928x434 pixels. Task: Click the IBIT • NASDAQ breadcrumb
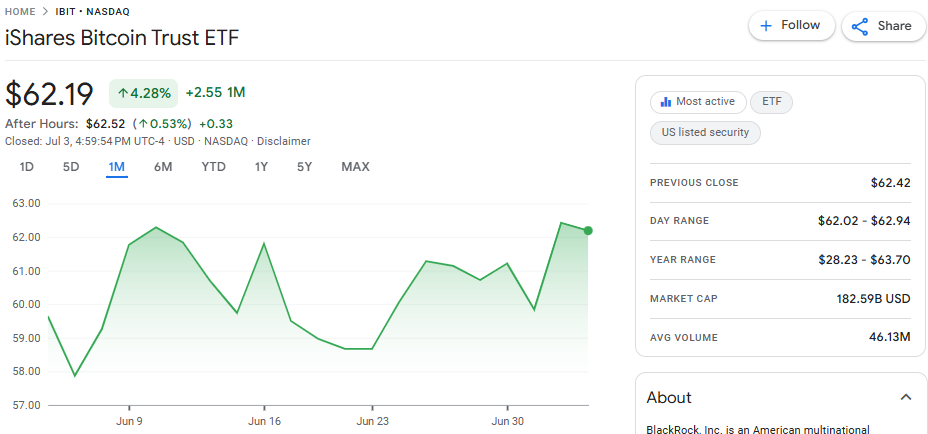pyautogui.click(x=92, y=11)
